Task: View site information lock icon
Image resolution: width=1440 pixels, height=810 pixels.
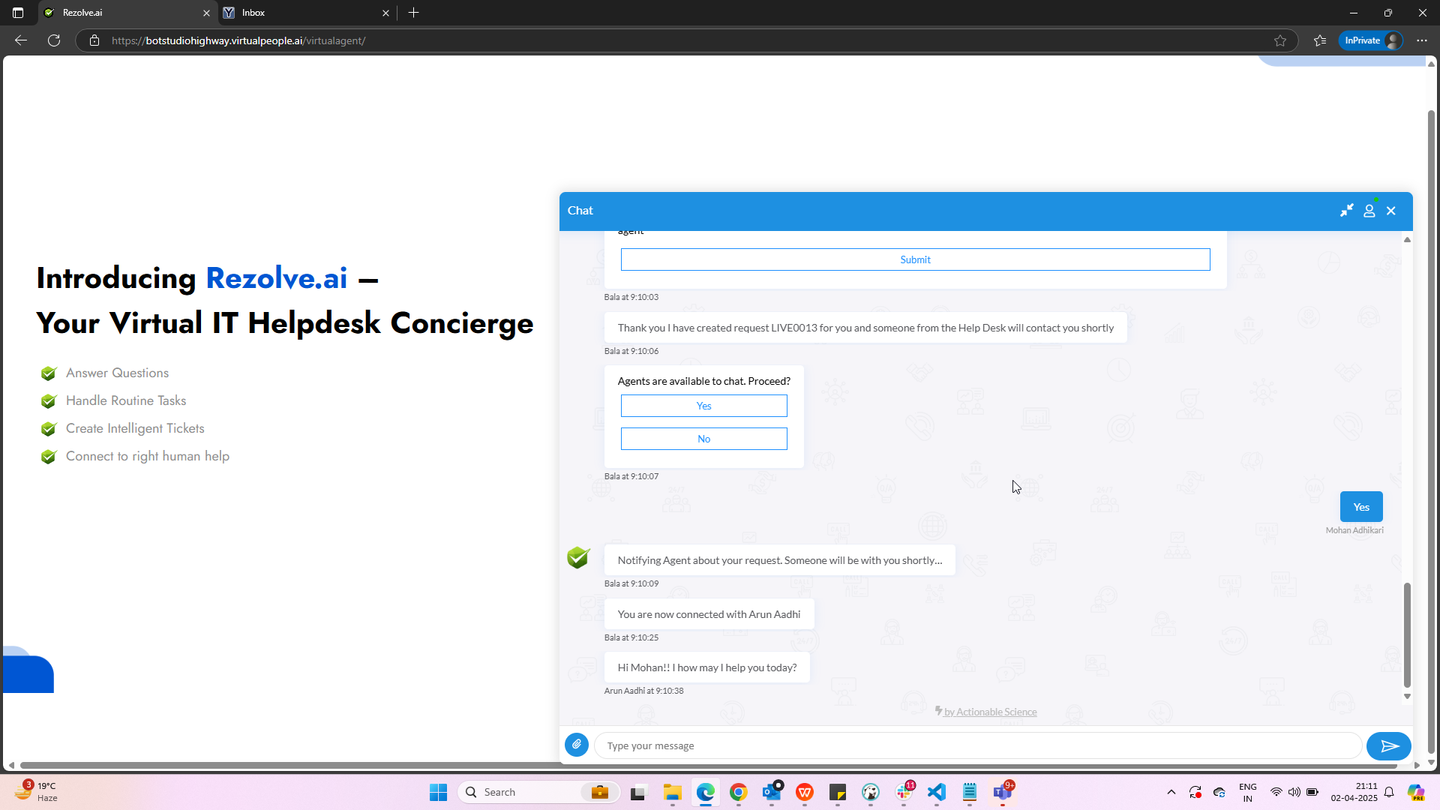Action: [94, 41]
